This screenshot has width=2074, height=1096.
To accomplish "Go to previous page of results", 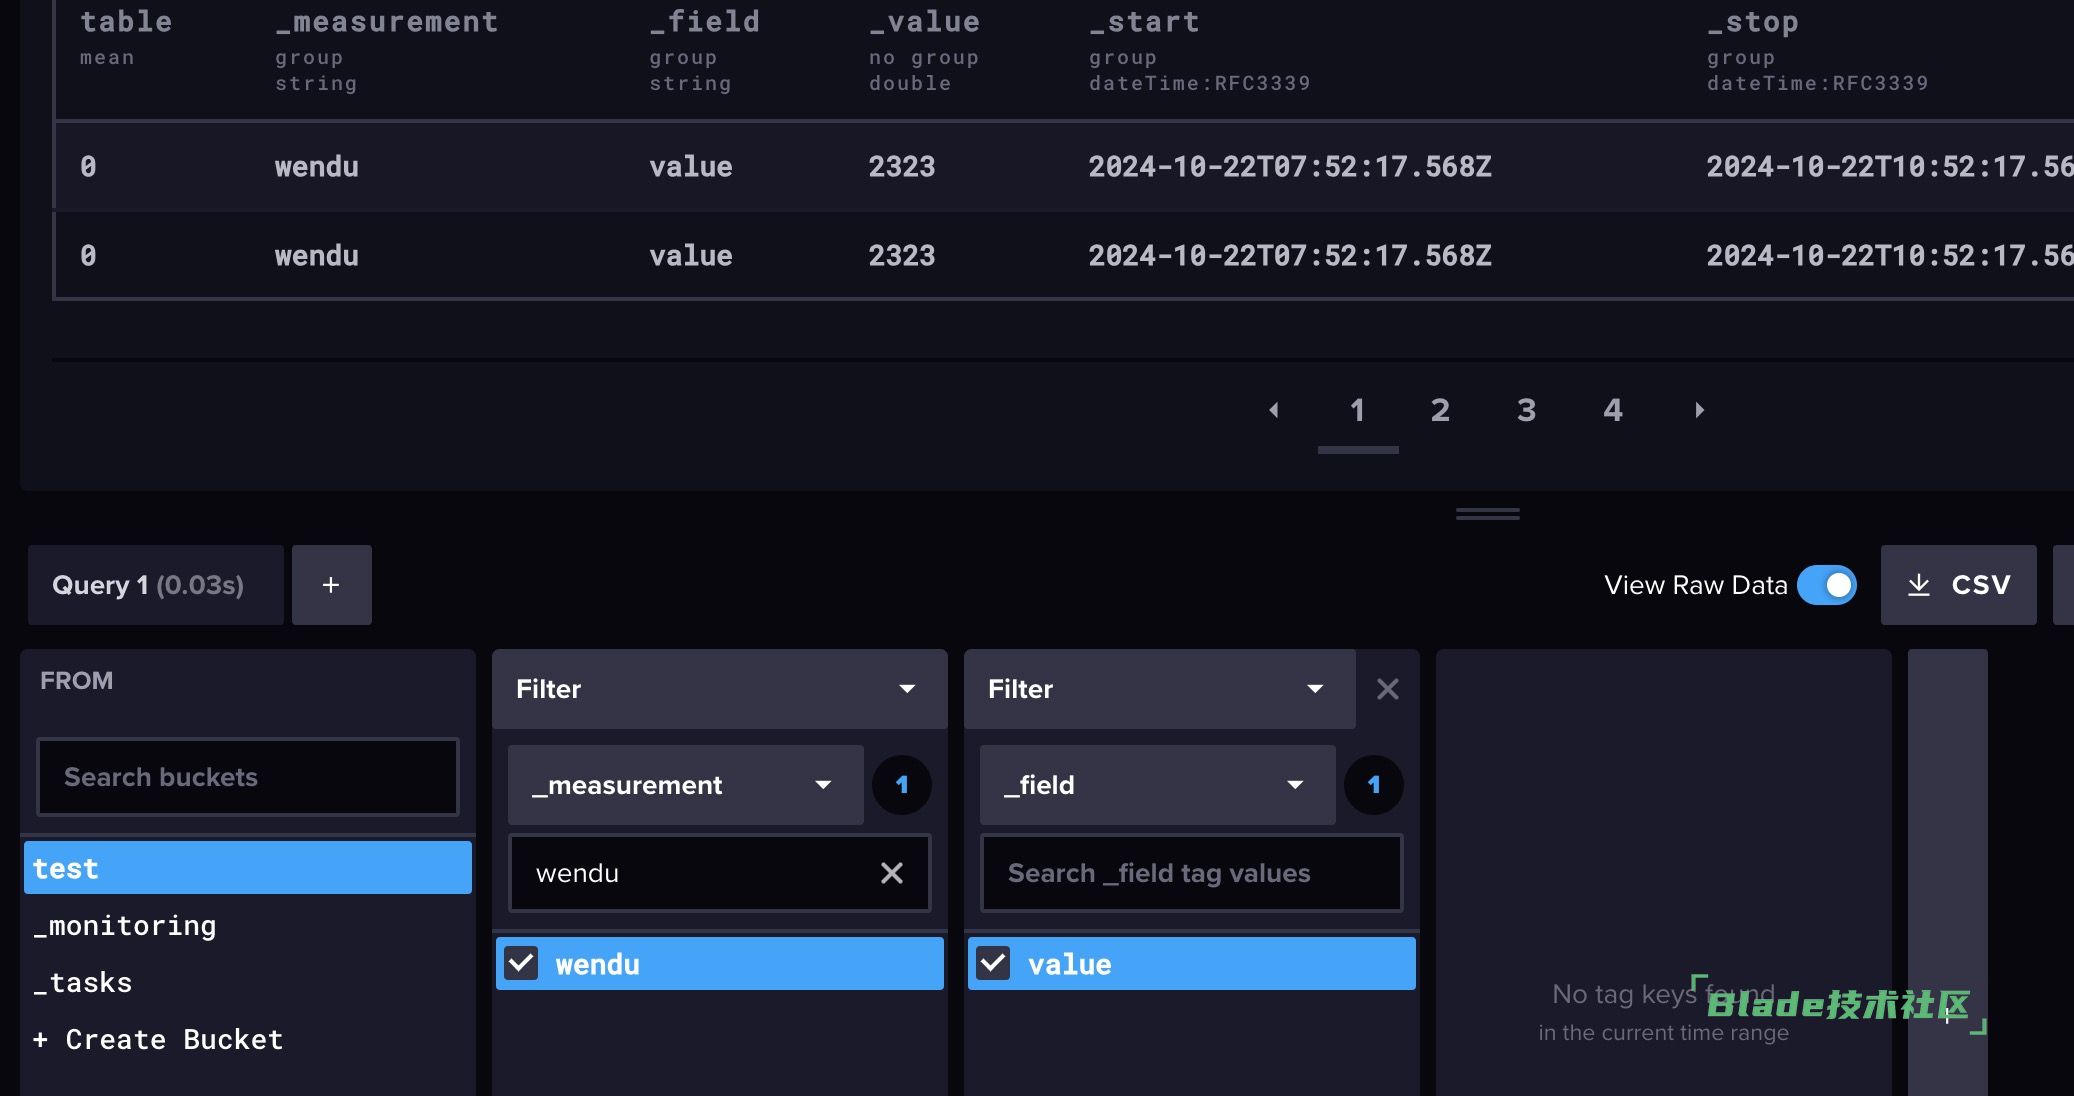I will point(1274,410).
